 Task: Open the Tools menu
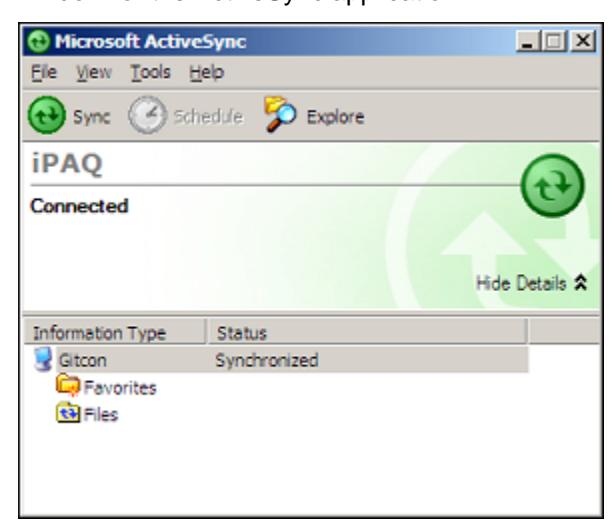[x=151, y=73]
